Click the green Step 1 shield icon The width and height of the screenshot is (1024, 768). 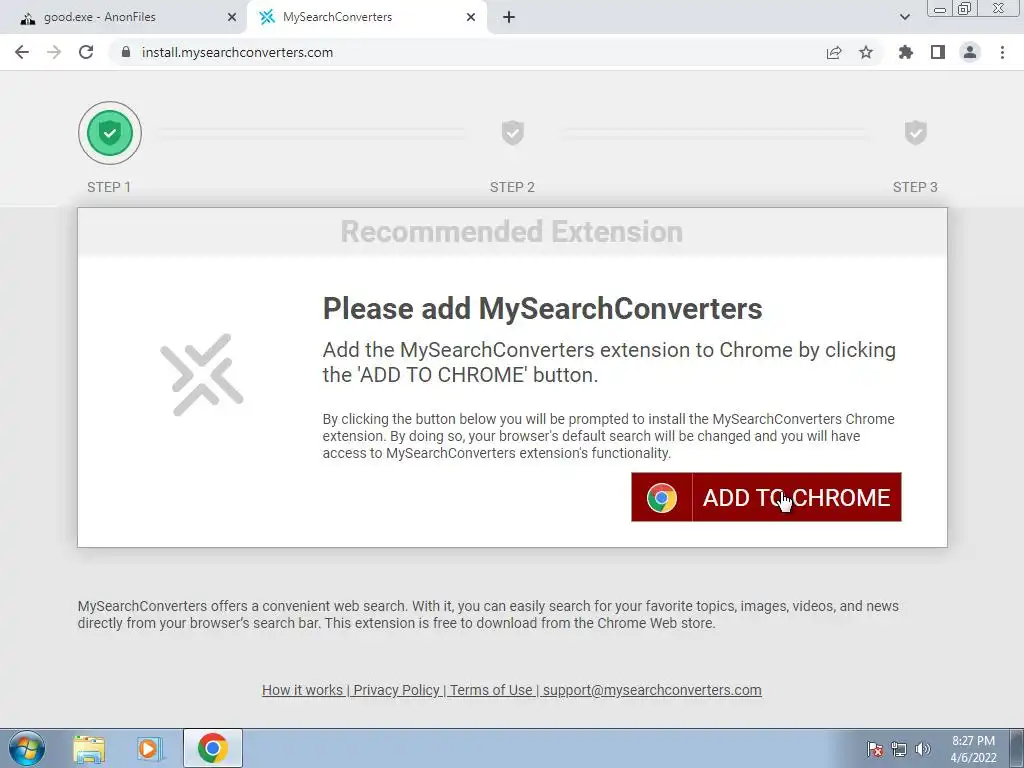[110, 133]
